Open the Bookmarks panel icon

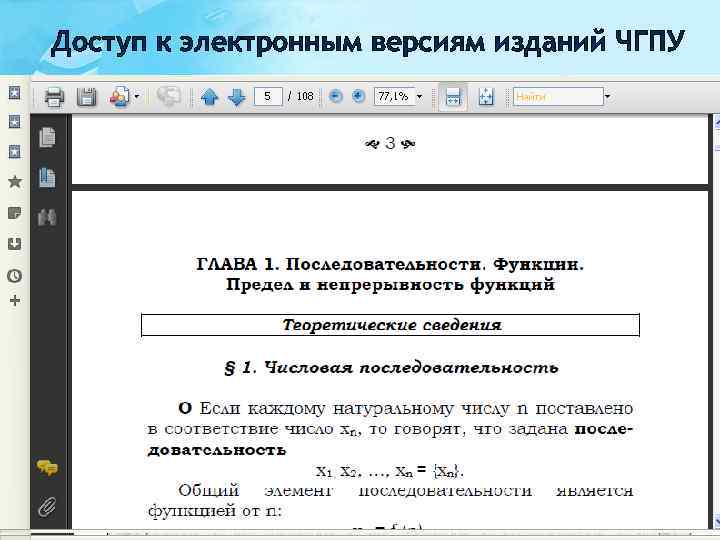click(x=47, y=178)
